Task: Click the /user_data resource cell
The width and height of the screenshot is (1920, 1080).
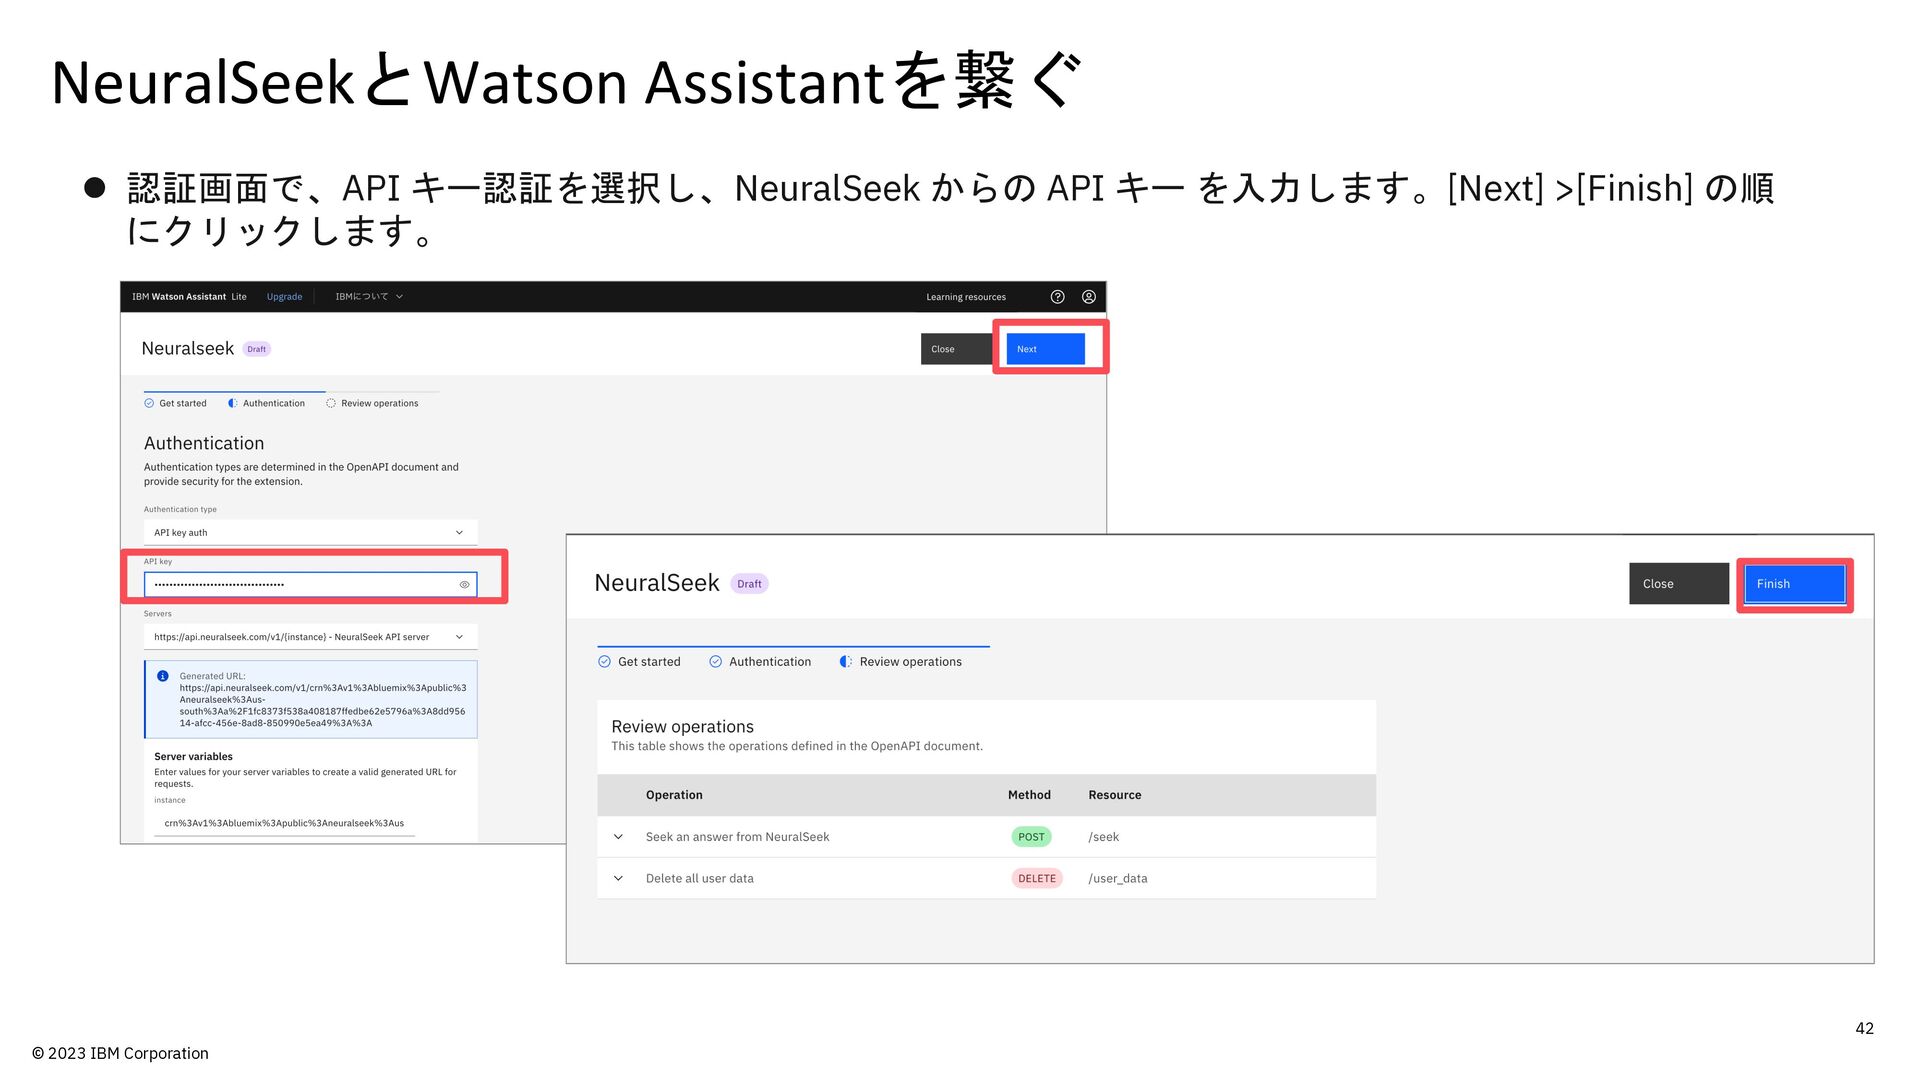Action: click(1118, 879)
